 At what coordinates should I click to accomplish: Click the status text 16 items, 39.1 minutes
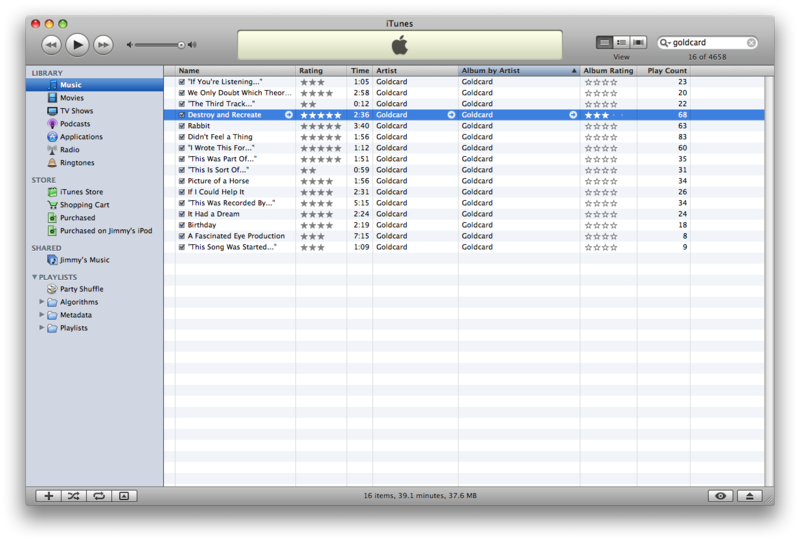[420, 496]
